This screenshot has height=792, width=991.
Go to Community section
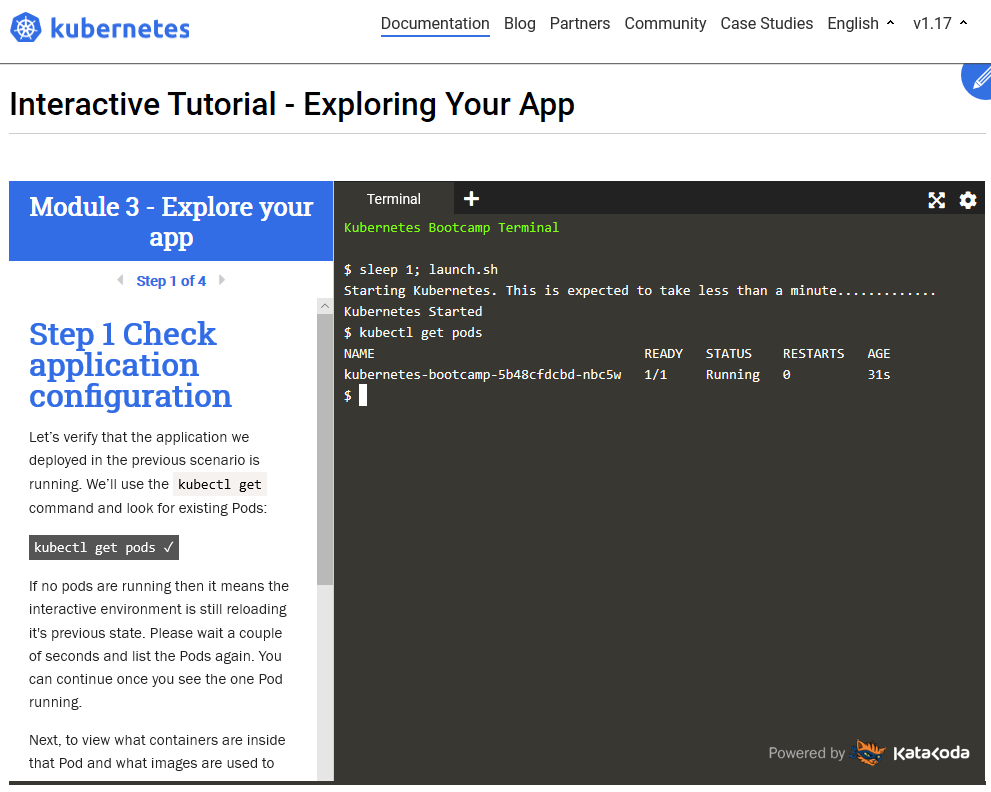665,24
